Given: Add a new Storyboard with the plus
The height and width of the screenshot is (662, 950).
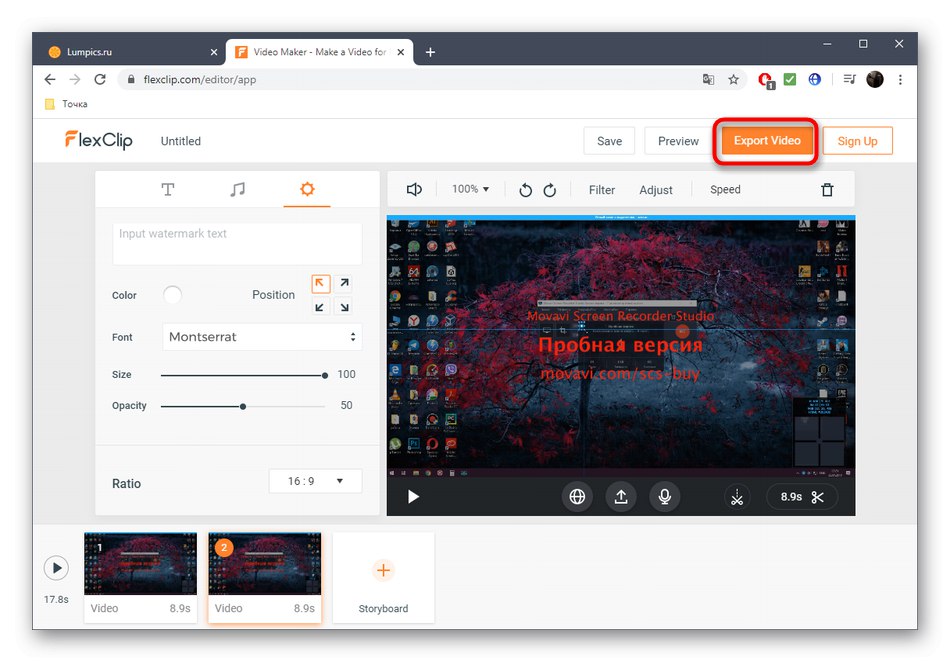Looking at the screenshot, I should coord(383,570).
